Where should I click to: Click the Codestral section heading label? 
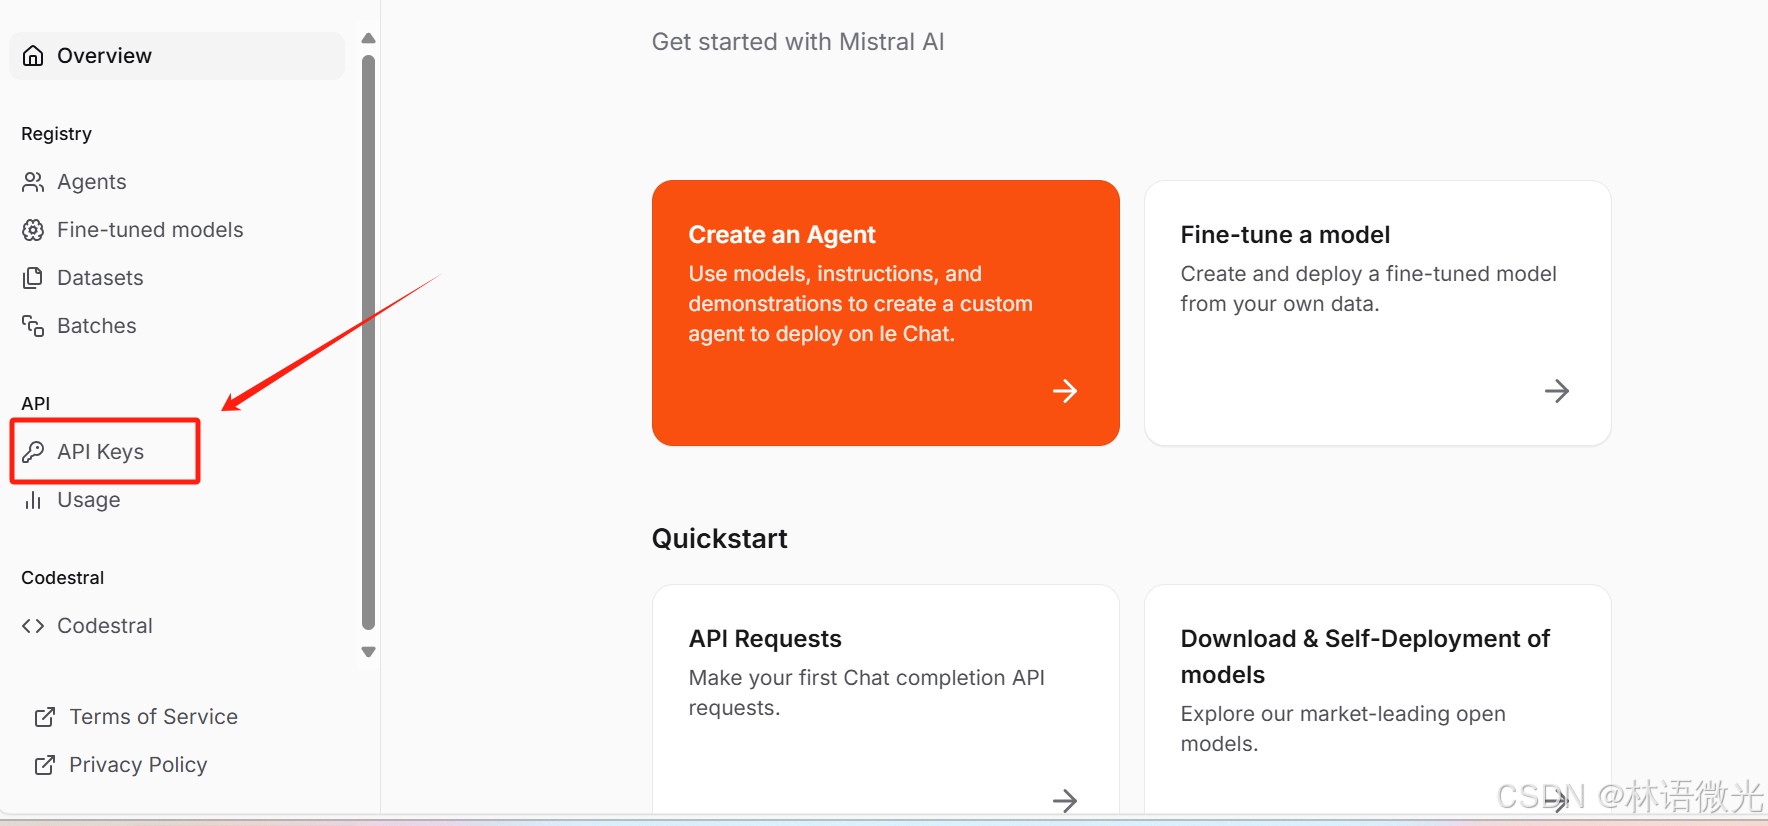click(62, 578)
